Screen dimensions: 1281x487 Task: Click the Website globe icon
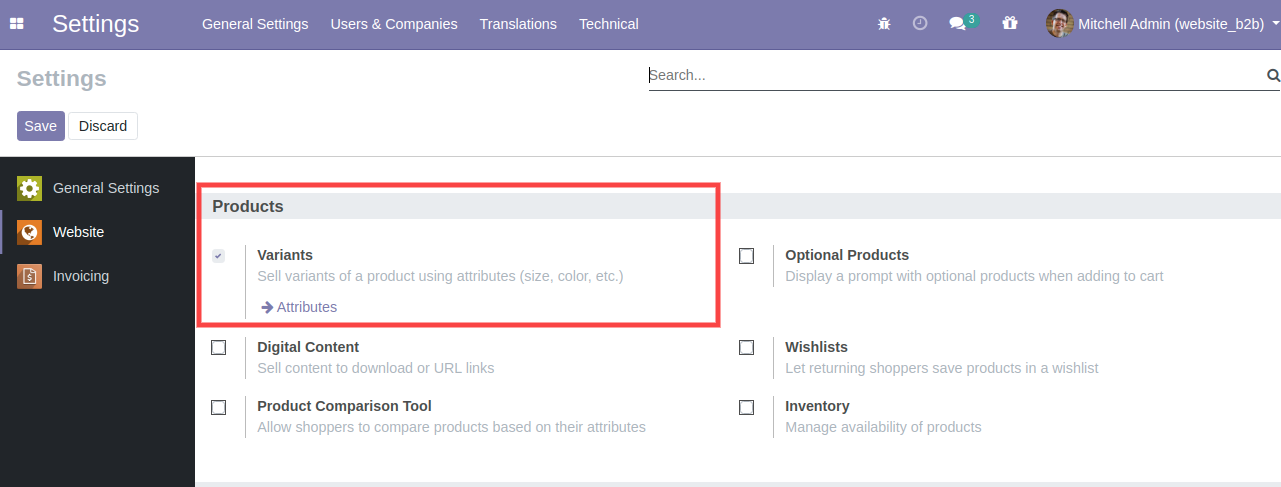point(30,232)
